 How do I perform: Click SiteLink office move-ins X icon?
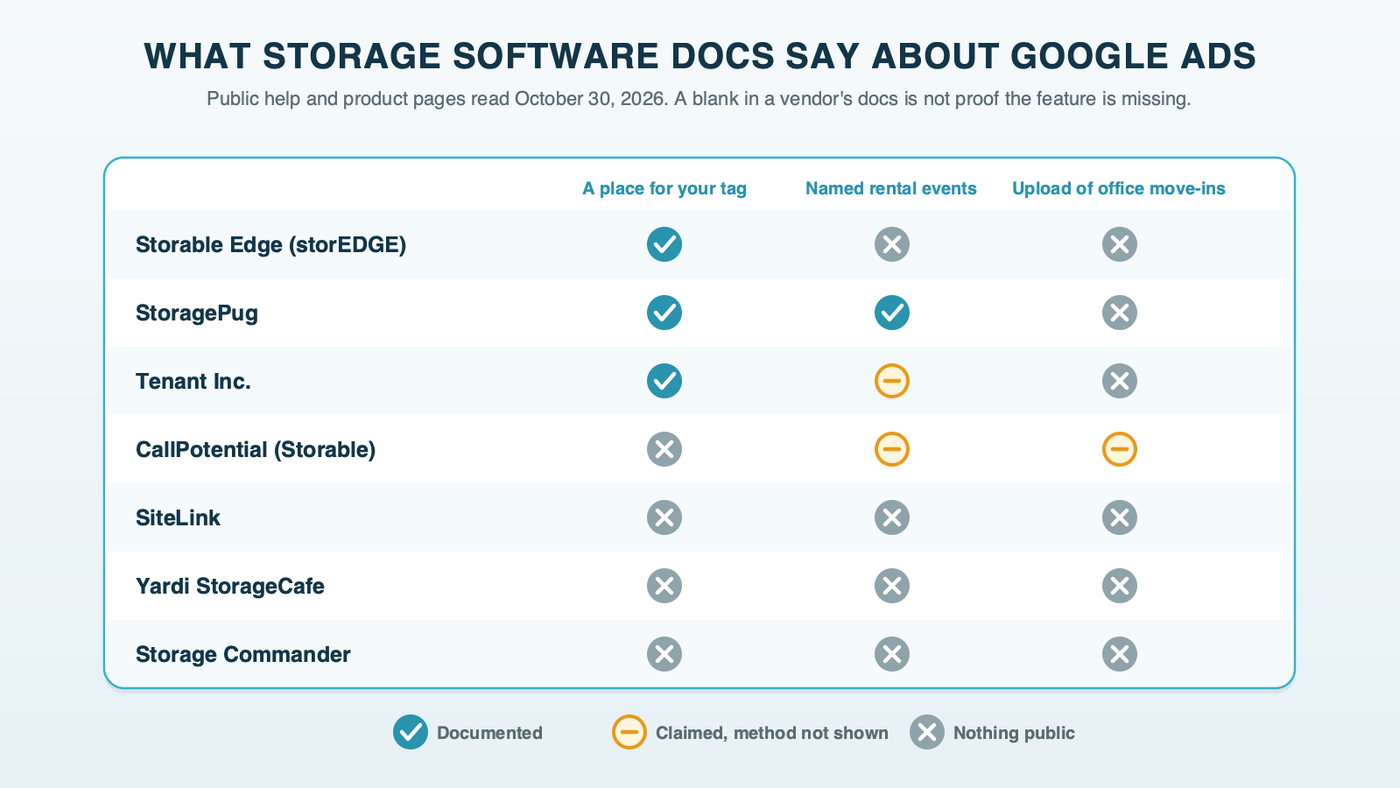(1120, 518)
